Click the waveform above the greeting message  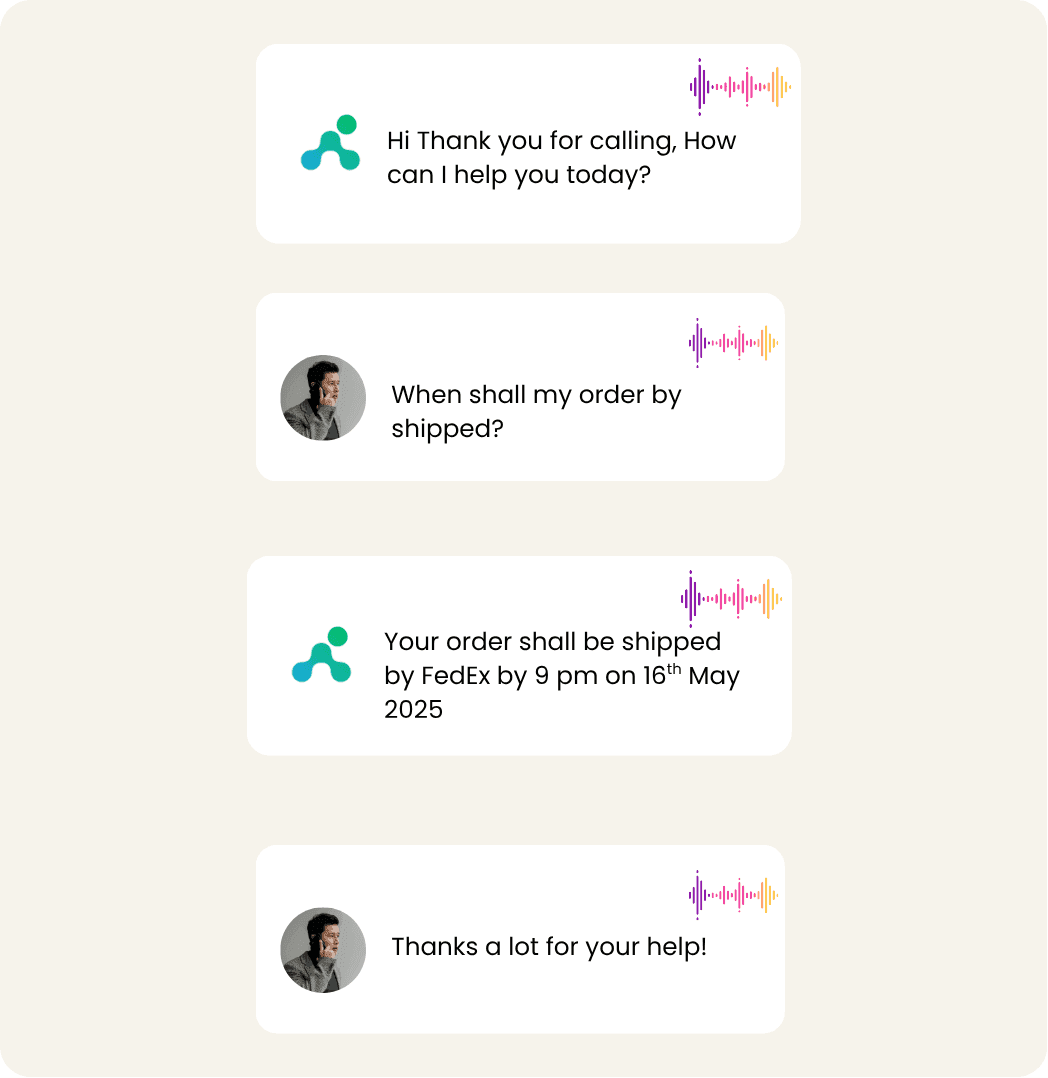740,87
